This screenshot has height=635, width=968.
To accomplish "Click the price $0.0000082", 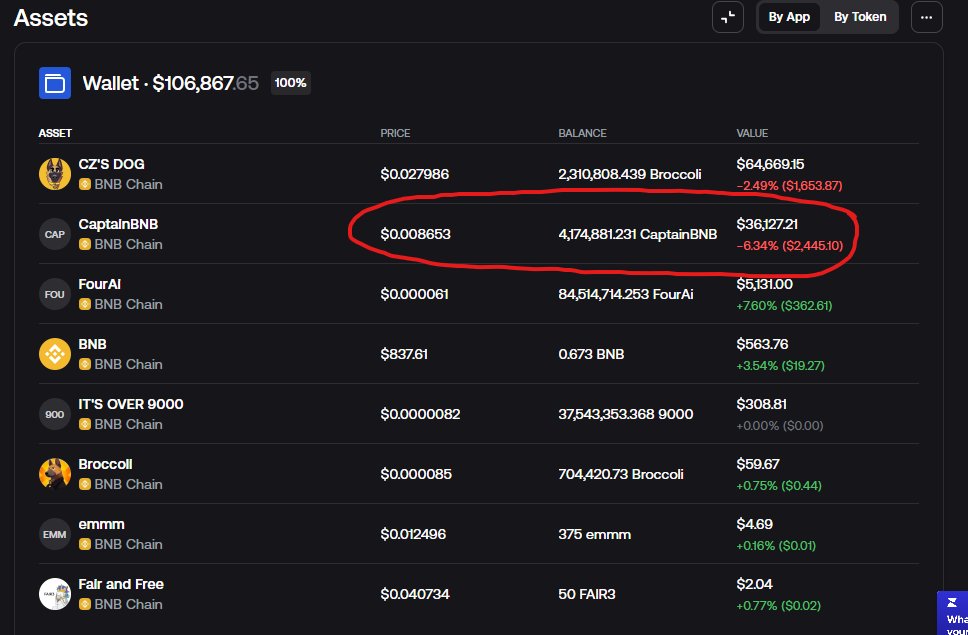I will (420, 414).
